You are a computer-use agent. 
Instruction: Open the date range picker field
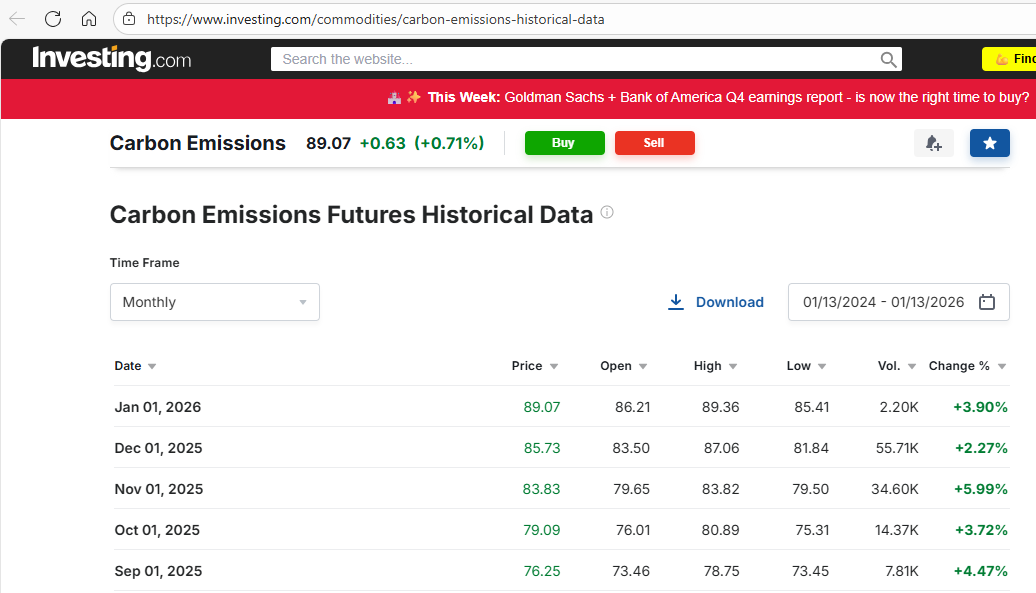coord(884,302)
